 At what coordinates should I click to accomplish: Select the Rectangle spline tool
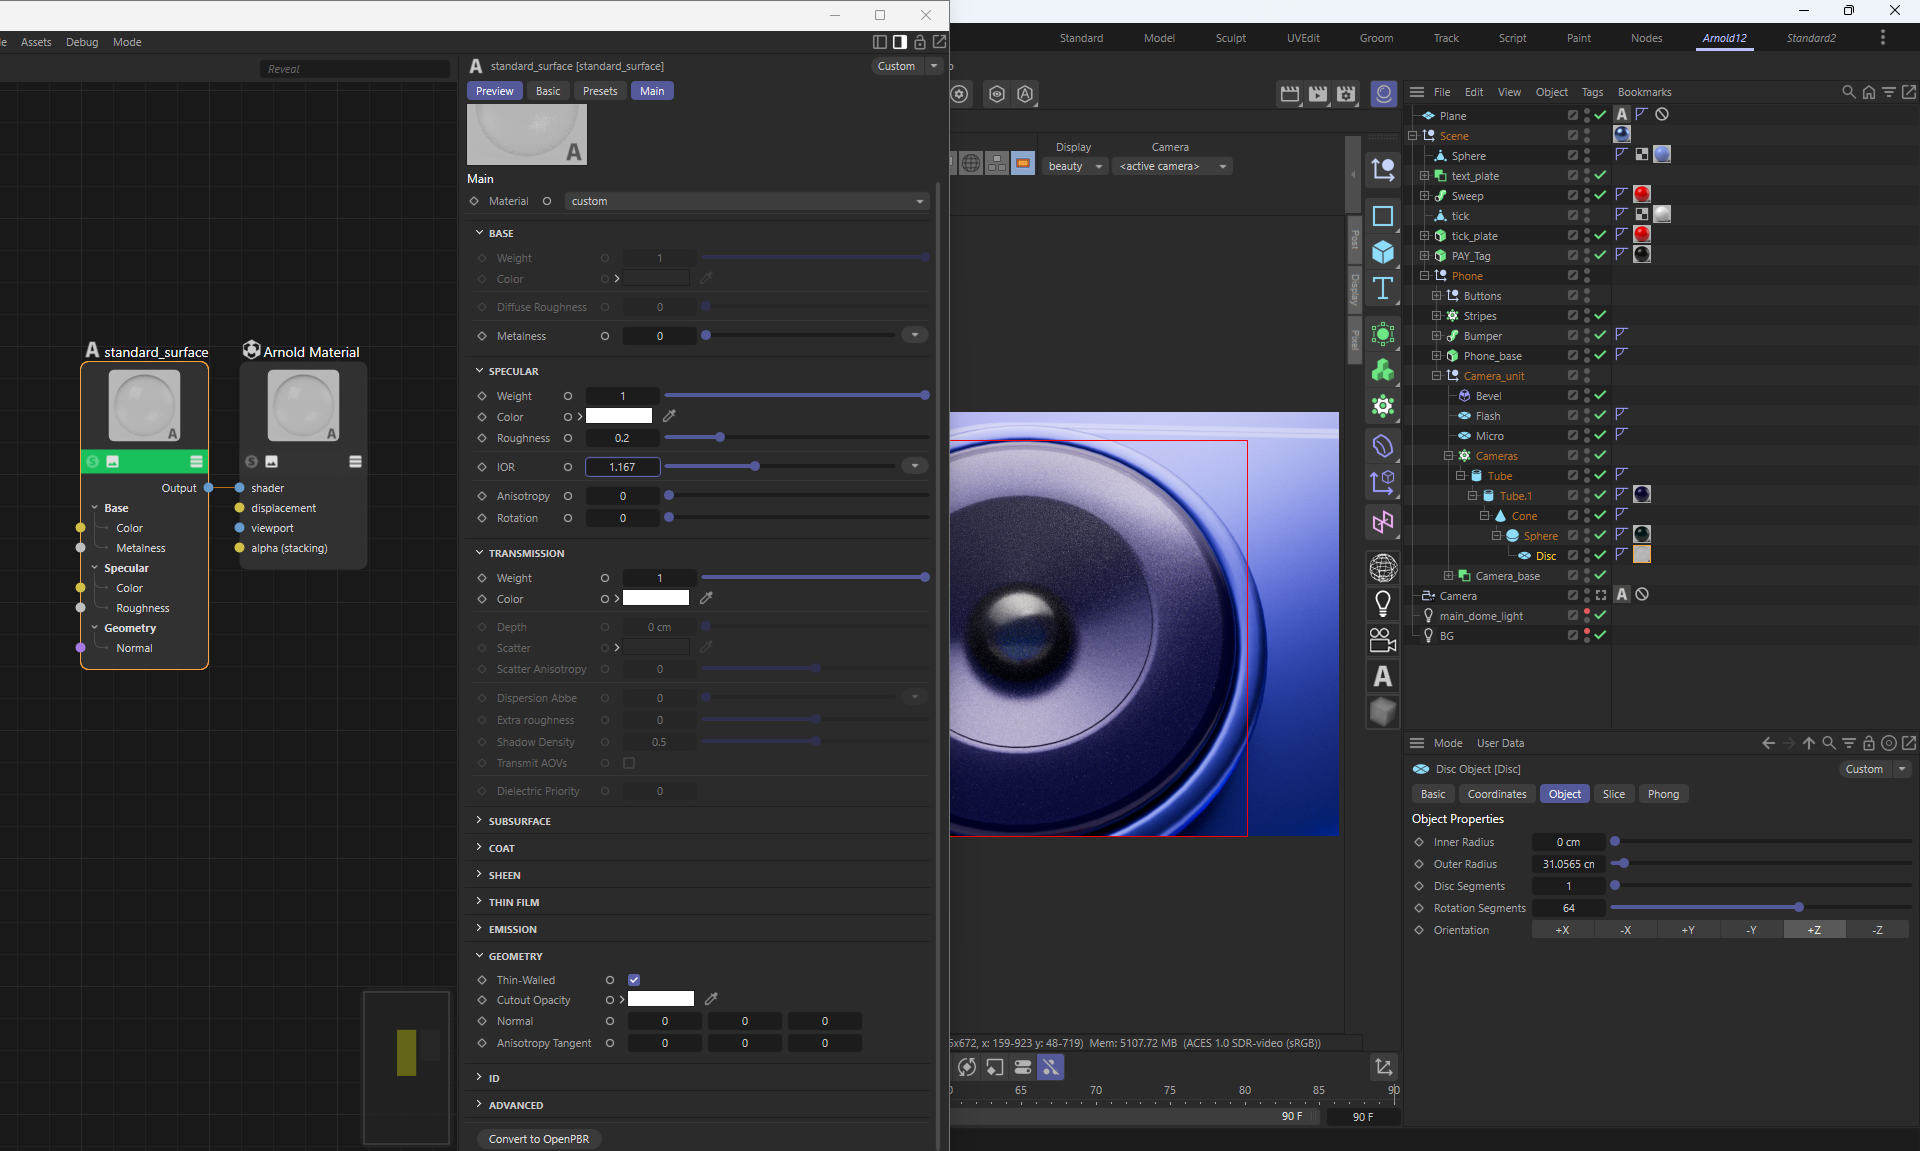1383,216
